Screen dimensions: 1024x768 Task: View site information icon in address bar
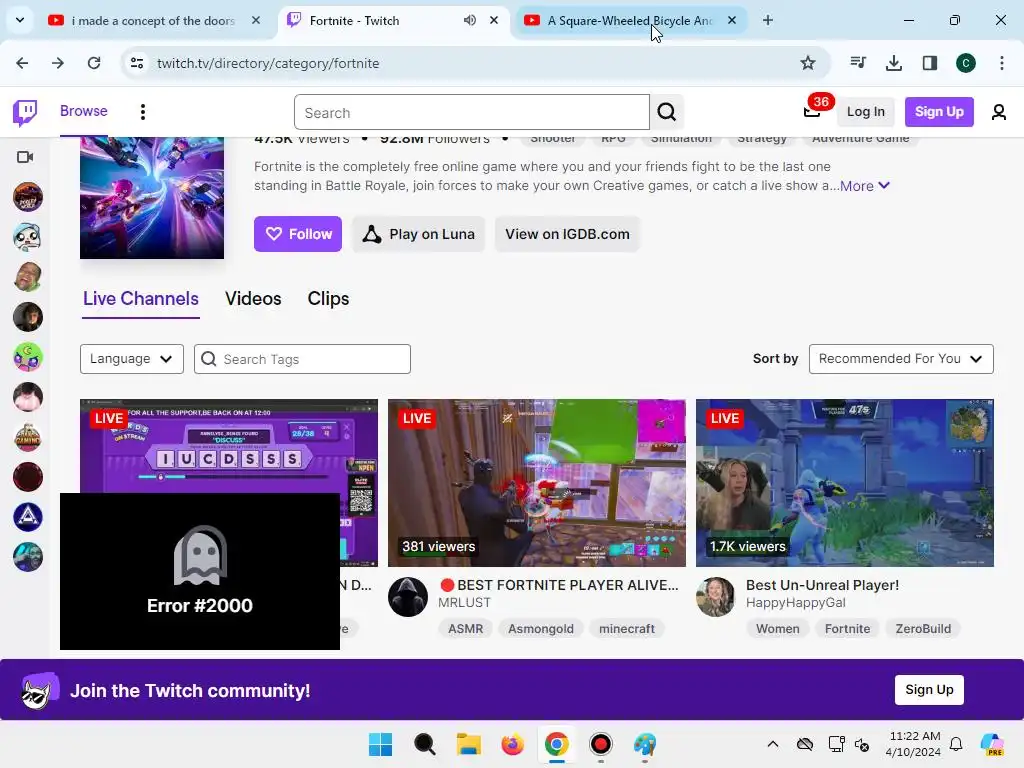[137, 63]
